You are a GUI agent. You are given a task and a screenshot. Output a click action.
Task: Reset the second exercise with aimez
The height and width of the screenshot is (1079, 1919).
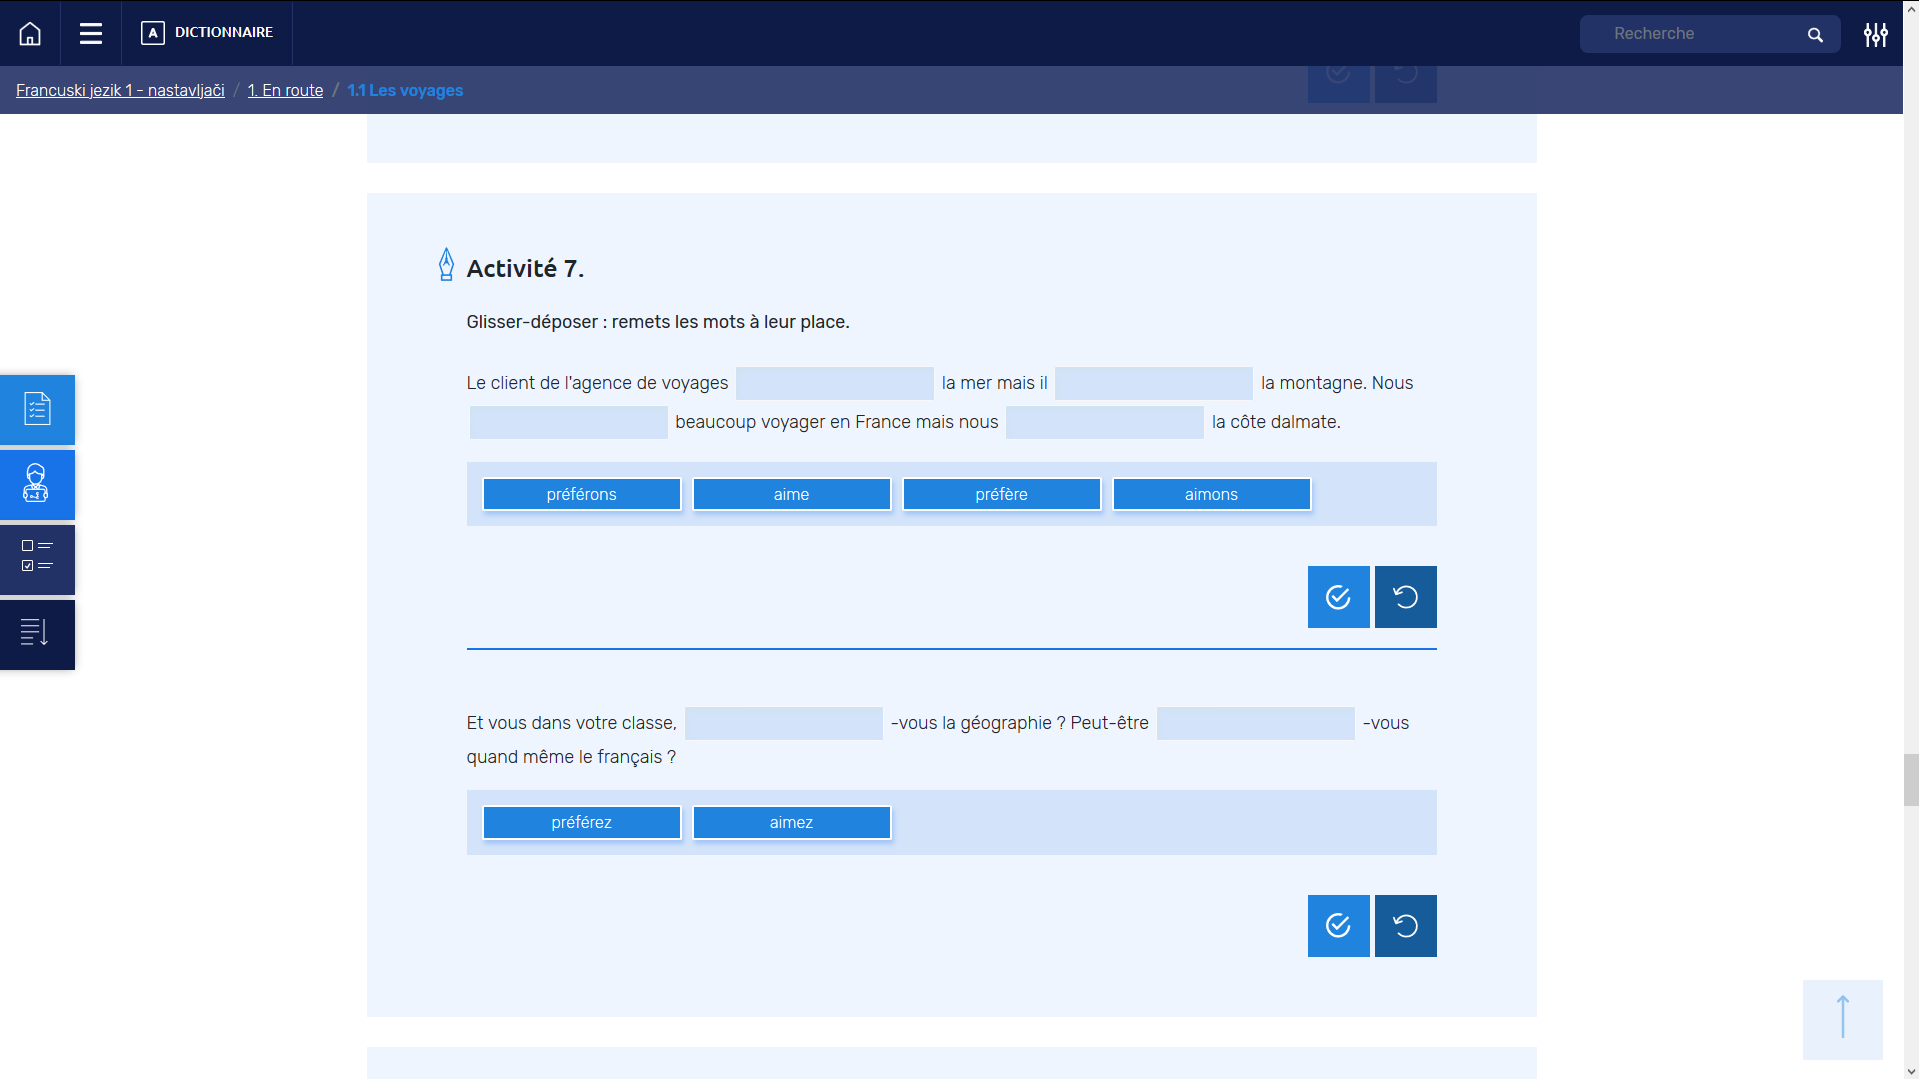[x=1405, y=926]
